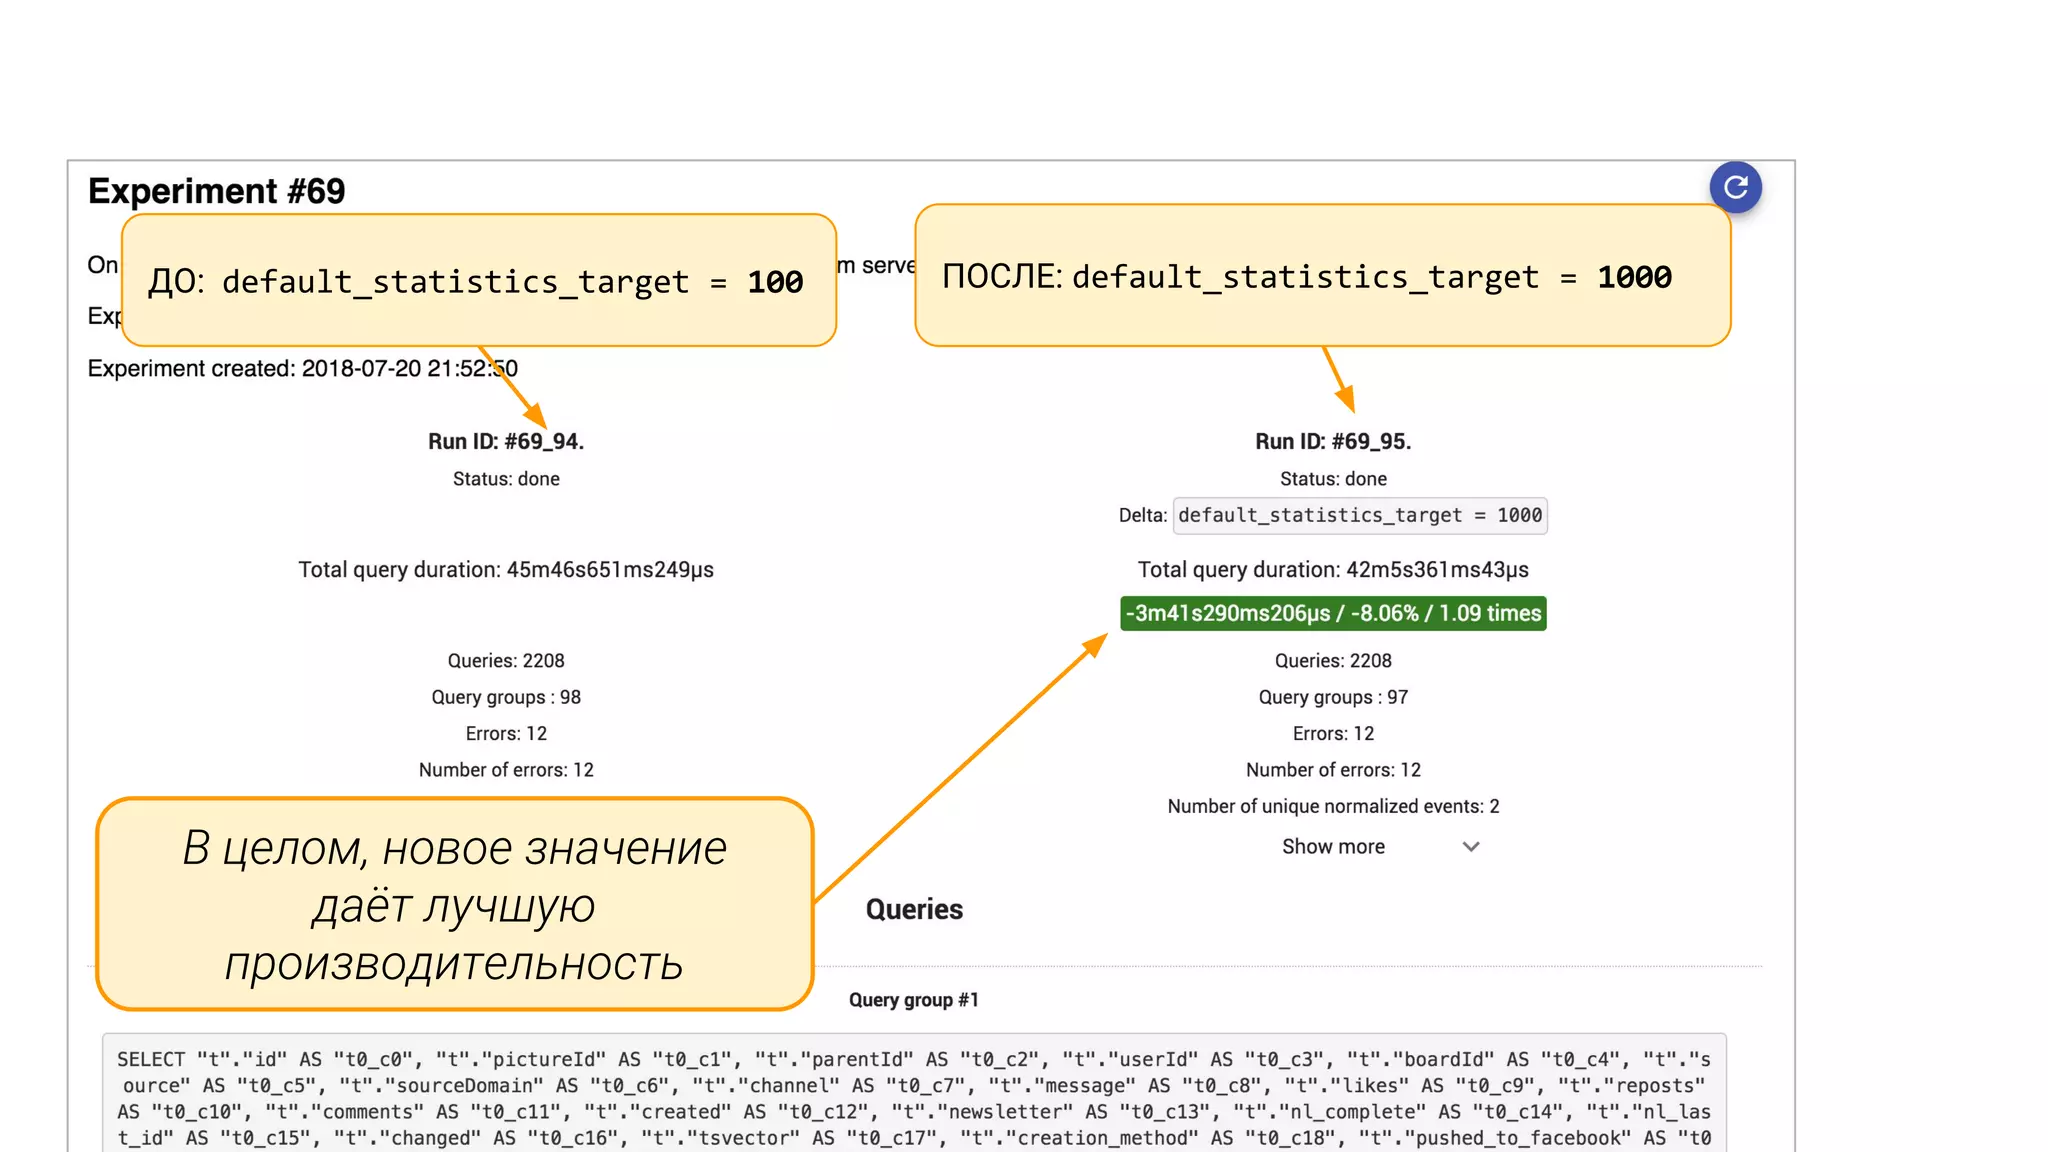Click Query groups : 97 line
The height and width of the screenshot is (1152, 2048).
1333,697
